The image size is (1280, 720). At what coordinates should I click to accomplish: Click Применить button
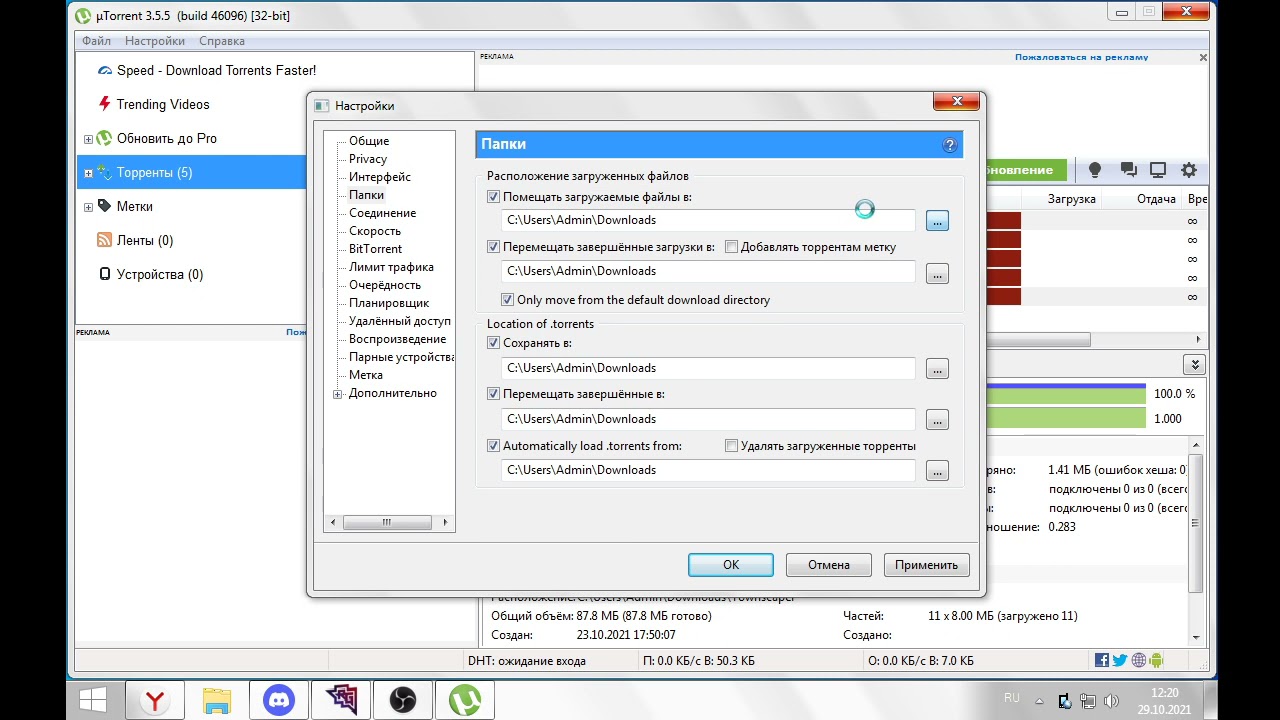point(927,565)
